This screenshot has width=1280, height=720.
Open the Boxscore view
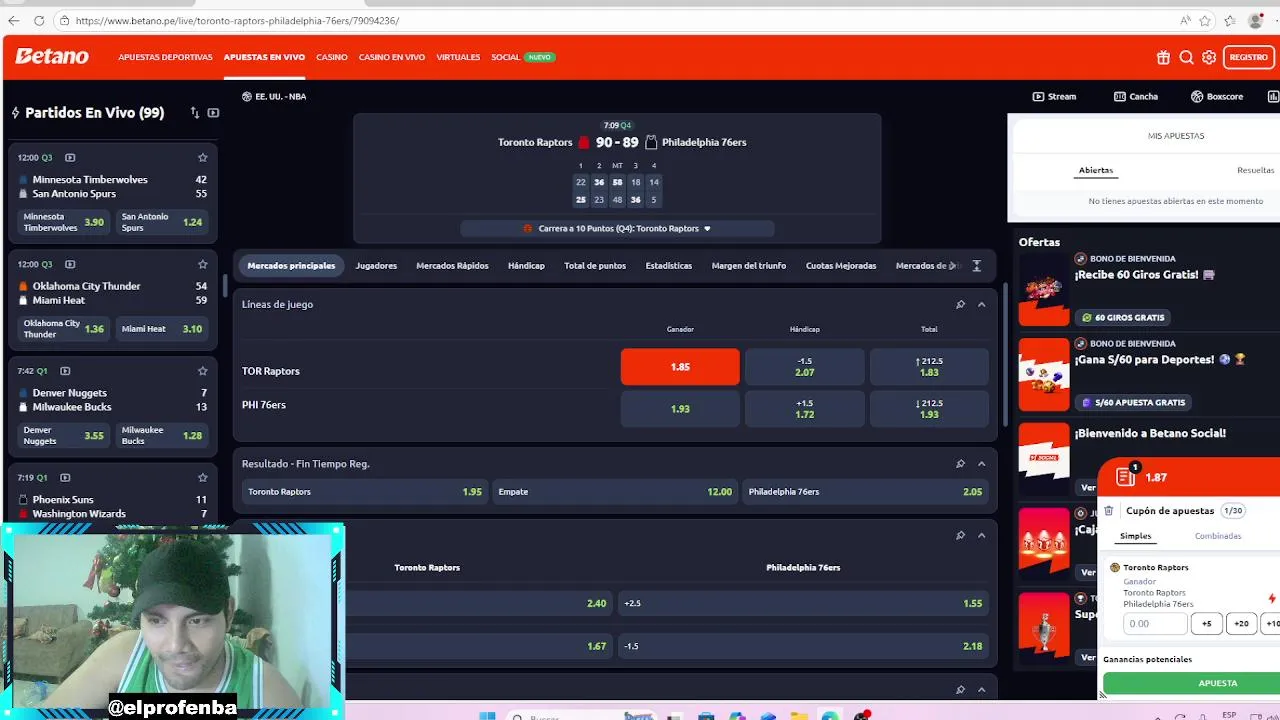pos(1217,96)
